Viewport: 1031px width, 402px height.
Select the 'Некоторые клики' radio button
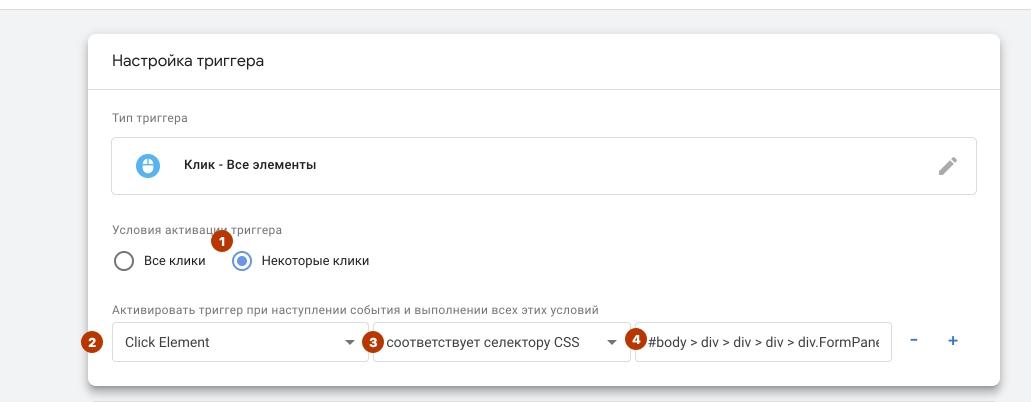click(x=242, y=261)
